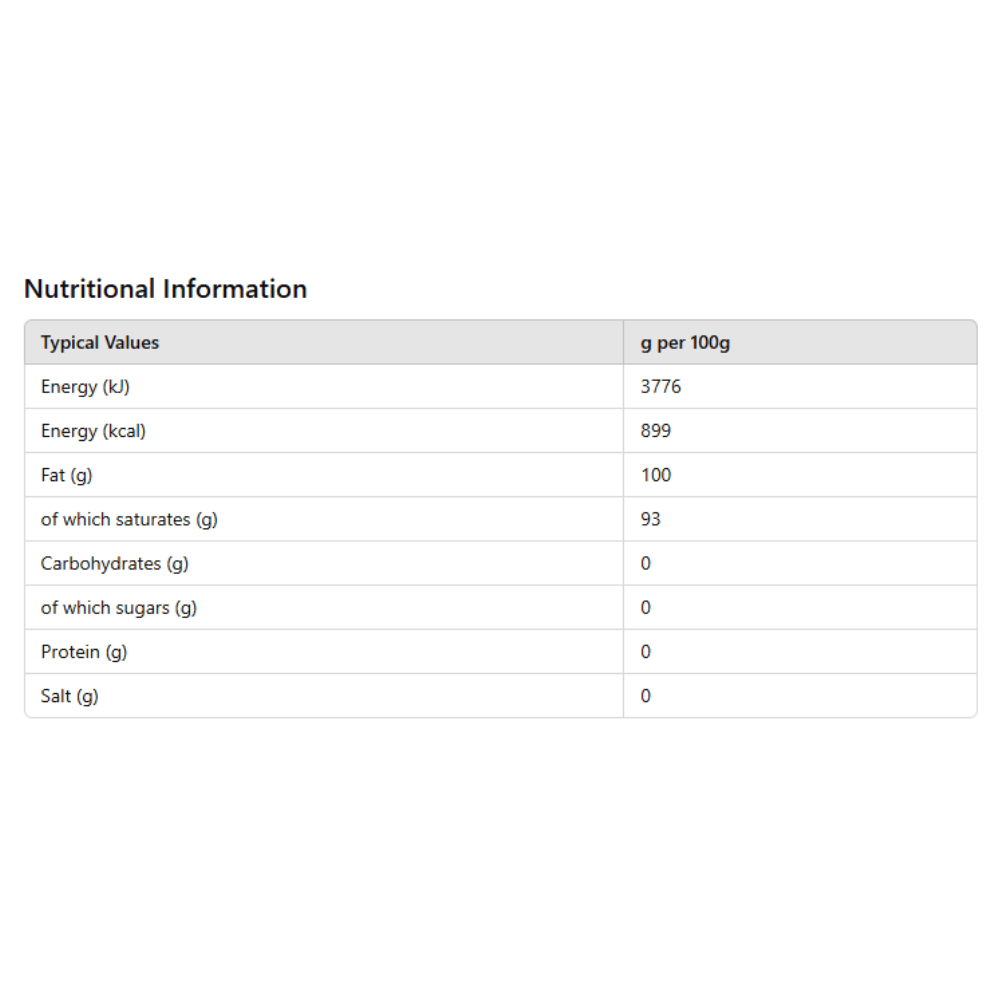
Task: Select the fat value 100
Action: pos(656,475)
